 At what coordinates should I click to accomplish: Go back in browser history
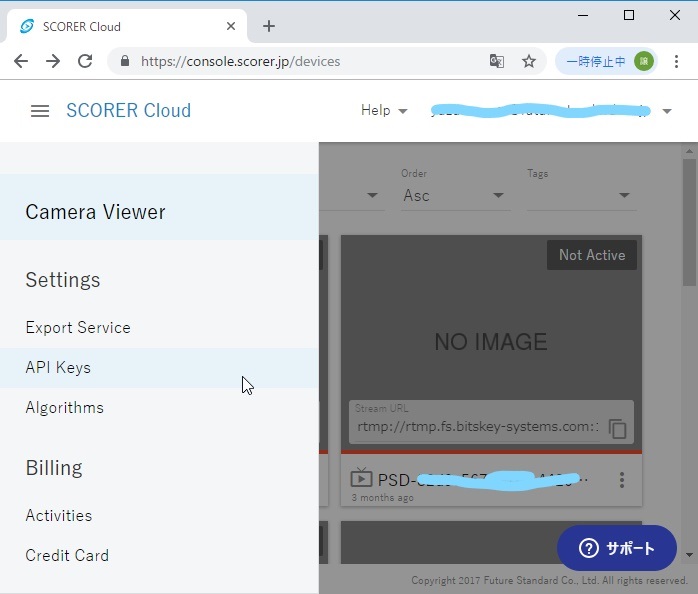point(21,61)
